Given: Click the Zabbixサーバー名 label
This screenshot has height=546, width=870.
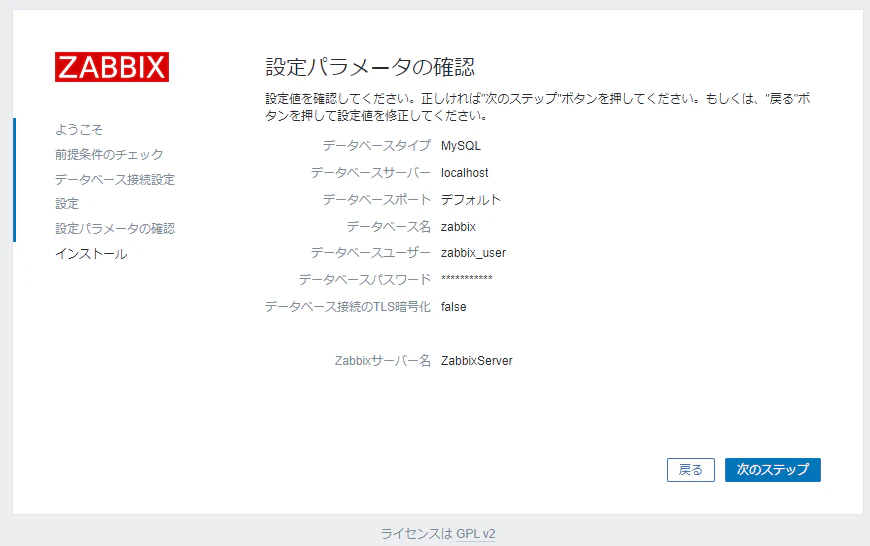Looking at the screenshot, I should coord(383,361).
